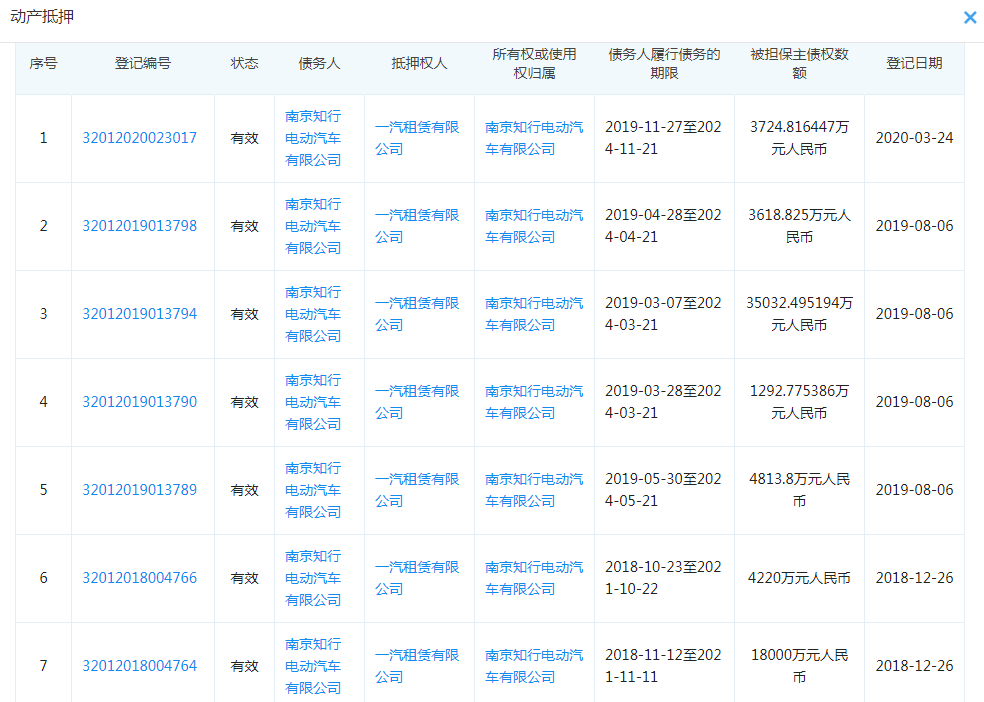This screenshot has width=984, height=702.
Task: Click the 所有权或使用权归属 column header
Action: (534, 63)
